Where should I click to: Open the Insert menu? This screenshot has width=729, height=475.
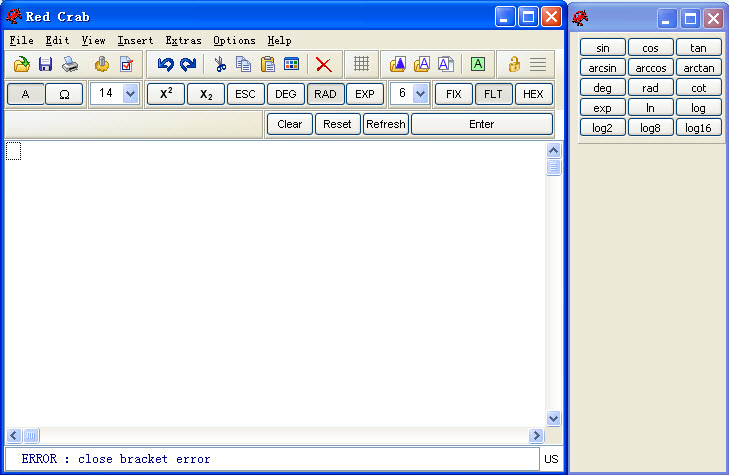tap(135, 40)
